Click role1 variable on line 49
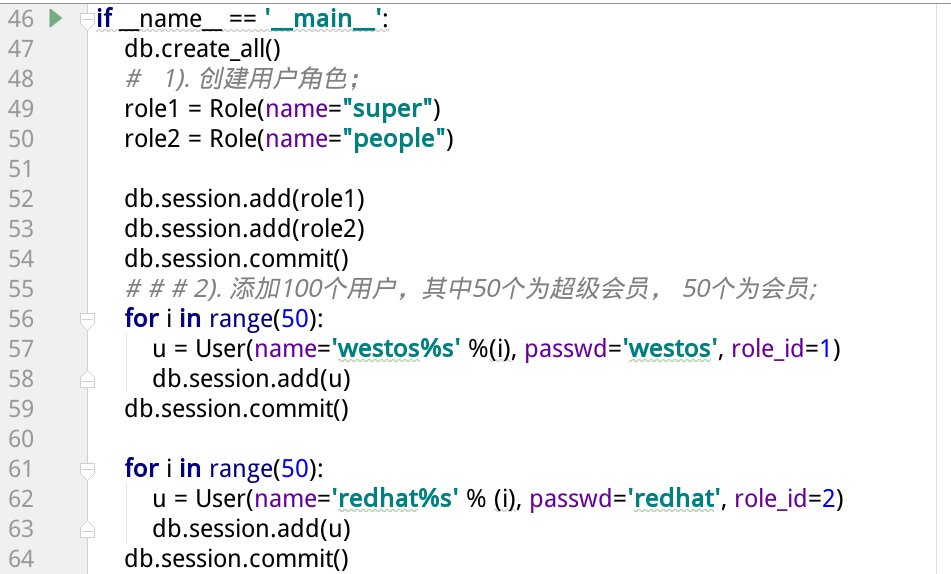Screen dimensions: 951x574 [152, 109]
